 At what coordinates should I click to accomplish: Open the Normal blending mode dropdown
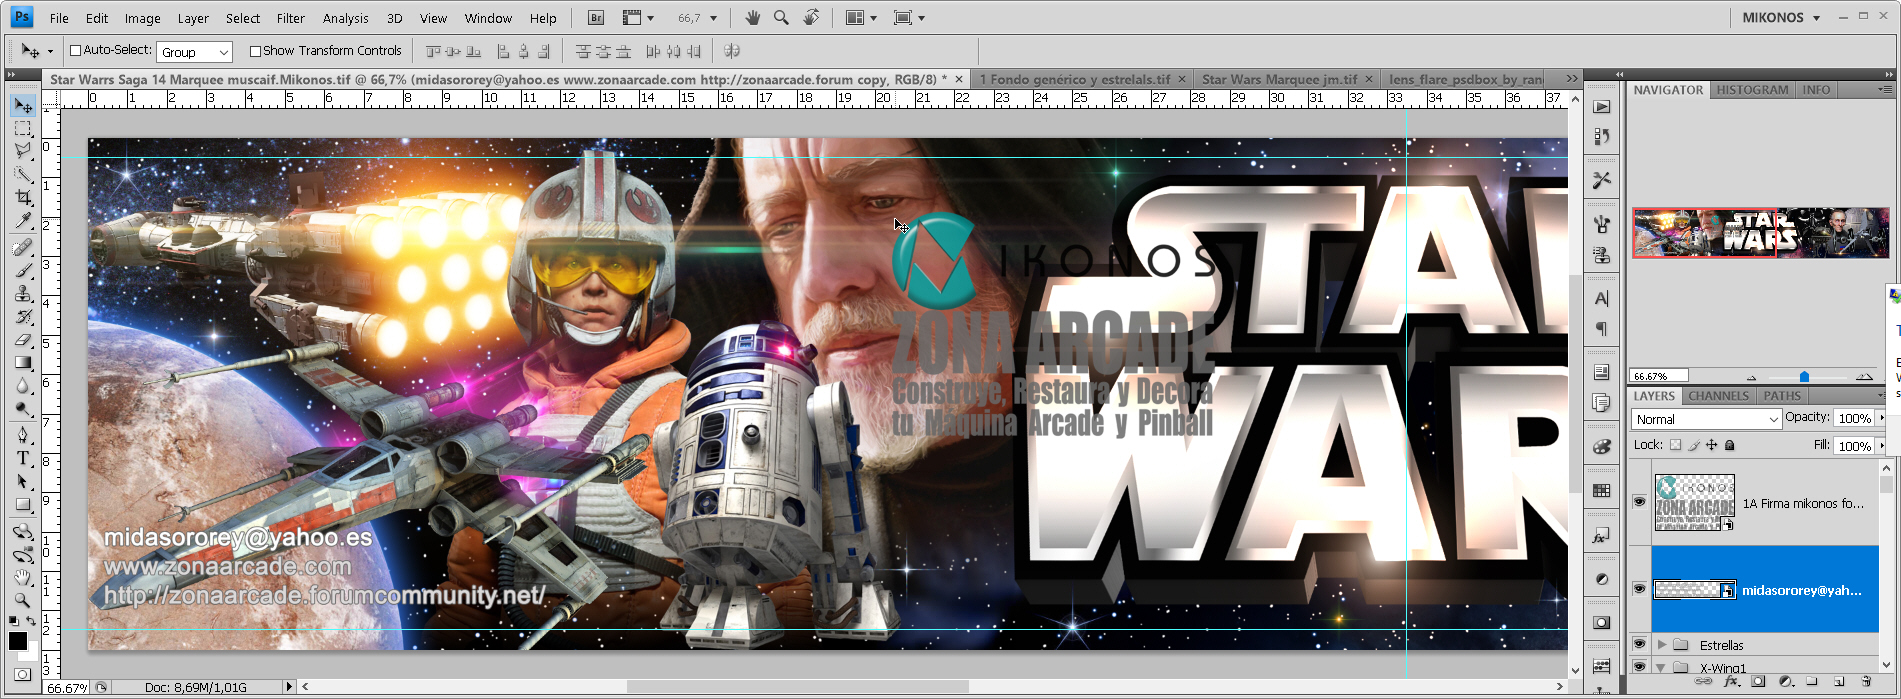point(1706,419)
